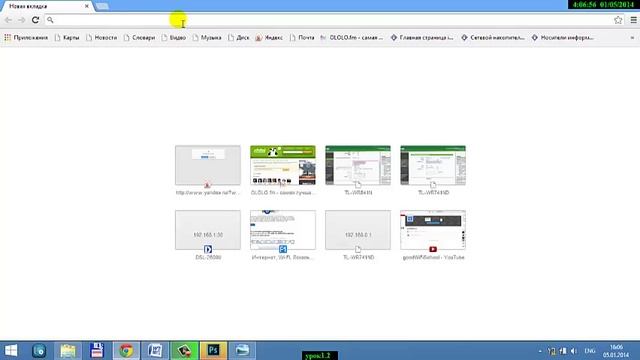Open the Новости bookmark

pos(102,38)
